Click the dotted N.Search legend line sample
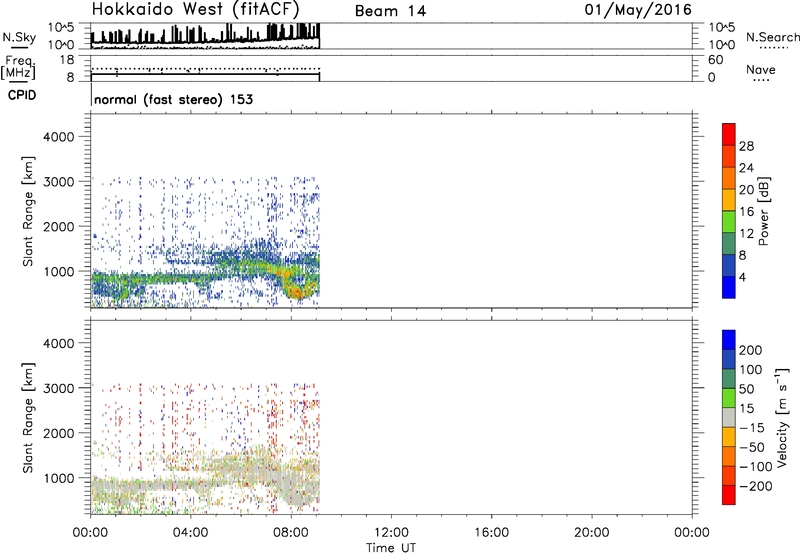 pos(774,48)
